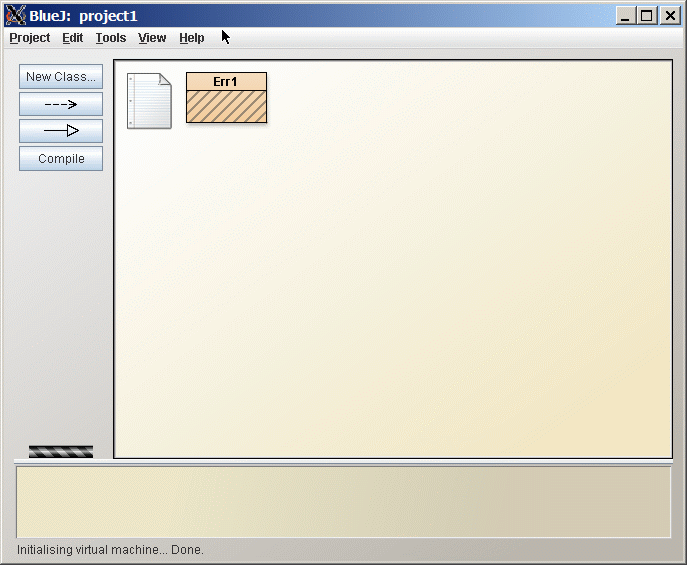Image resolution: width=687 pixels, height=565 pixels.
Task: Open the Tools menu
Action: 111,38
